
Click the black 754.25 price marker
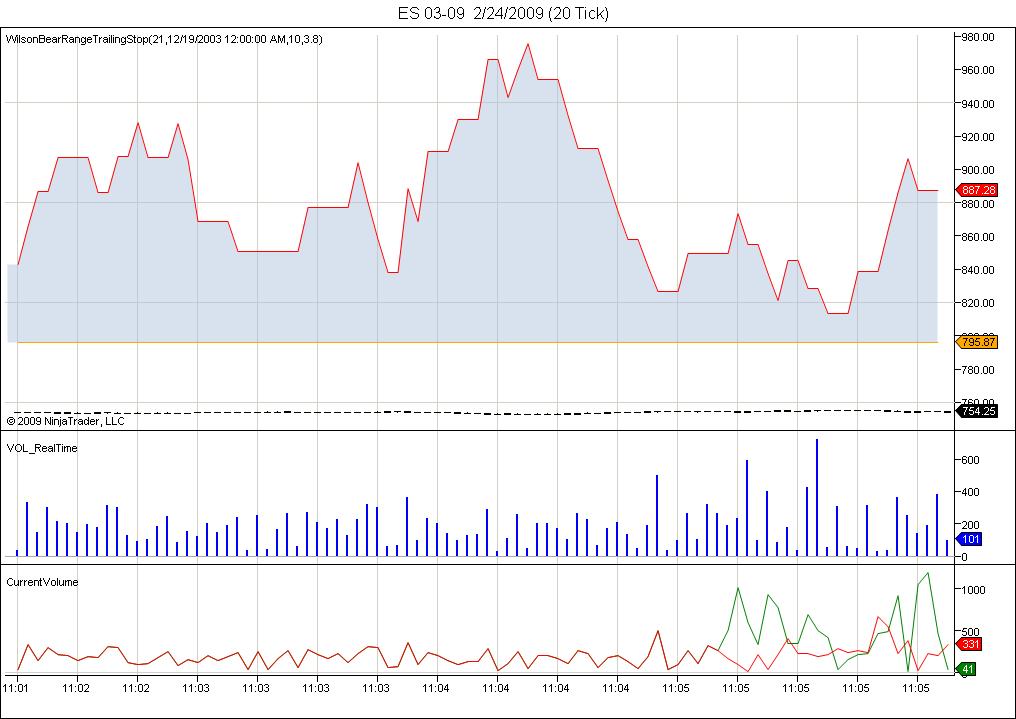(x=977, y=411)
